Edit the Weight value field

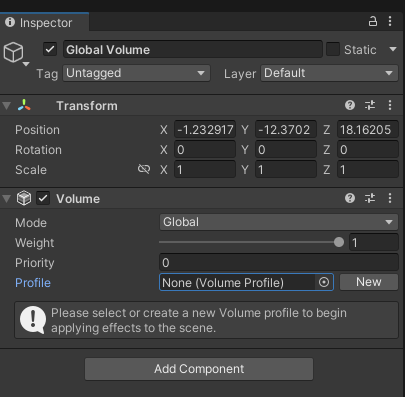pos(374,242)
